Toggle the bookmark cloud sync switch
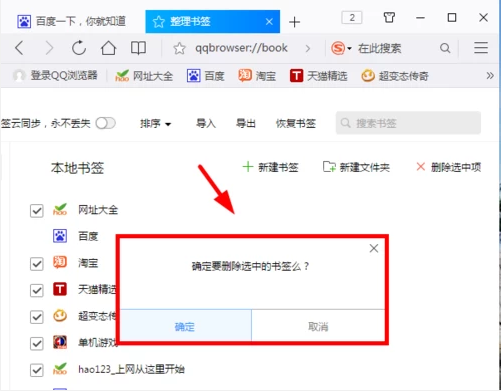This screenshot has width=501, height=391. (x=106, y=123)
